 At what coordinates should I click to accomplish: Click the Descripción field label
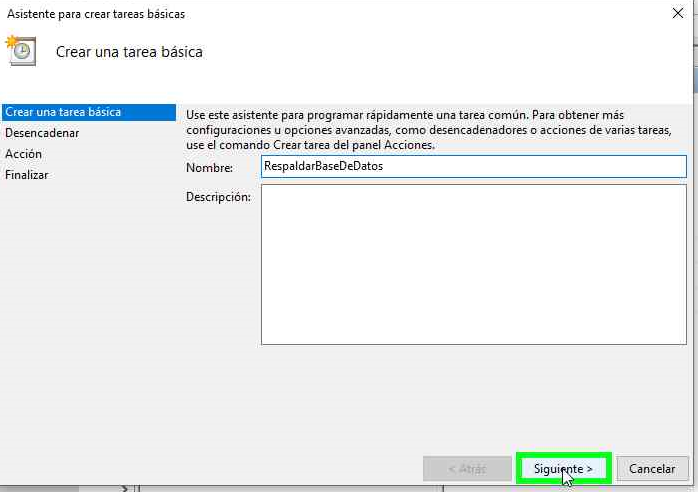[x=218, y=197]
